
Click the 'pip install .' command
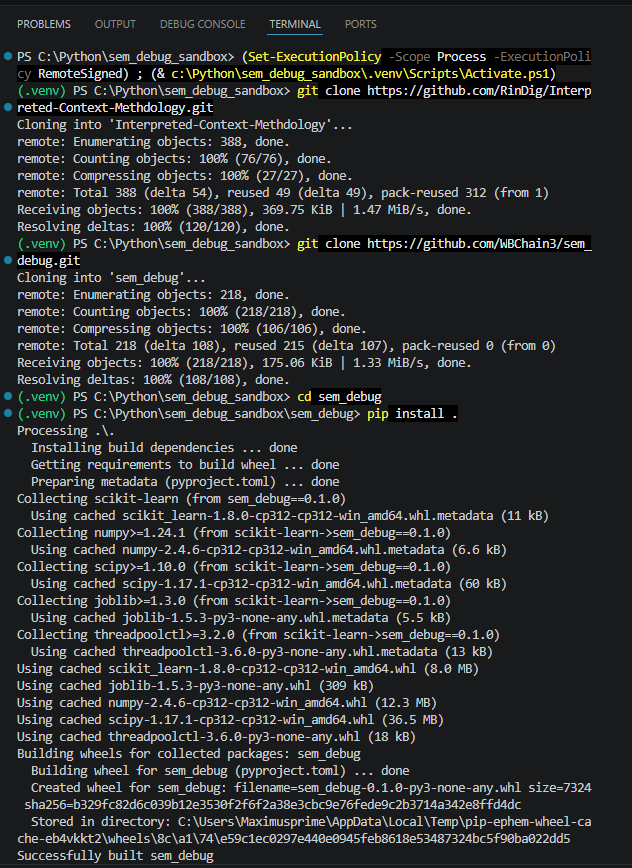[x=412, y=414]
